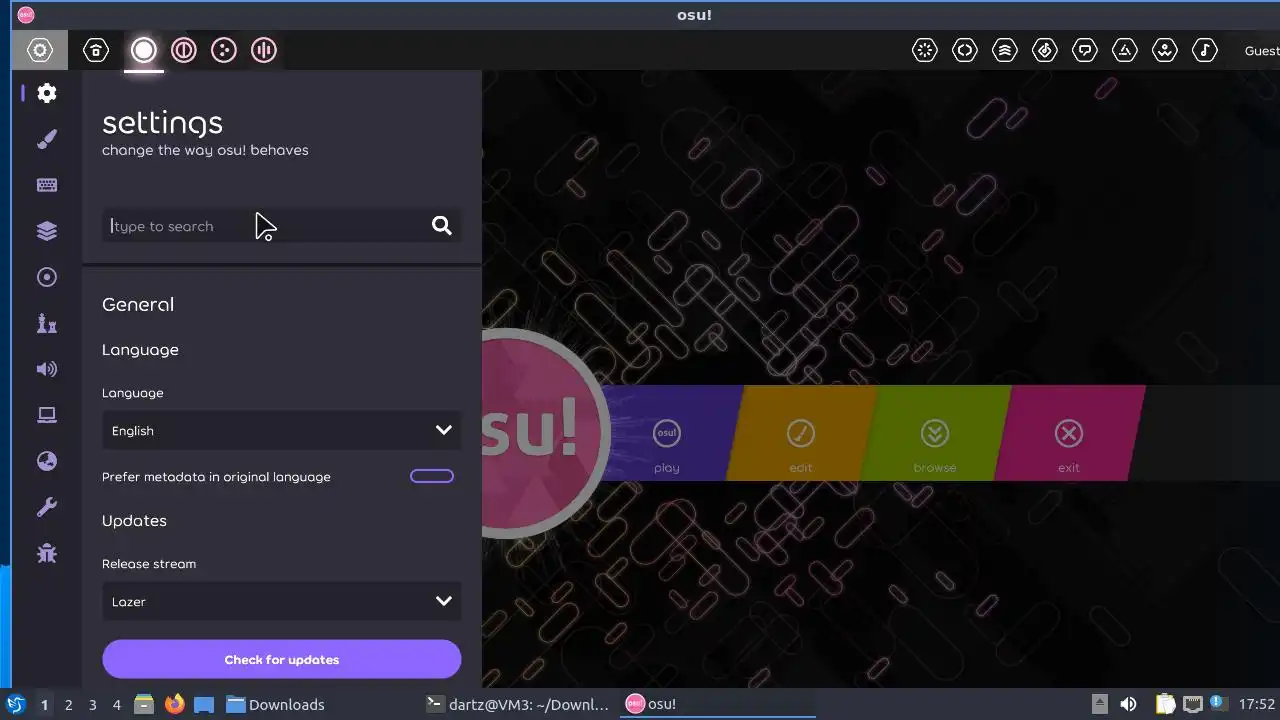This screenshot has width=1280, height=720.
Task: Jump to Graphics section via laptop icon
Action: point(47,415)
